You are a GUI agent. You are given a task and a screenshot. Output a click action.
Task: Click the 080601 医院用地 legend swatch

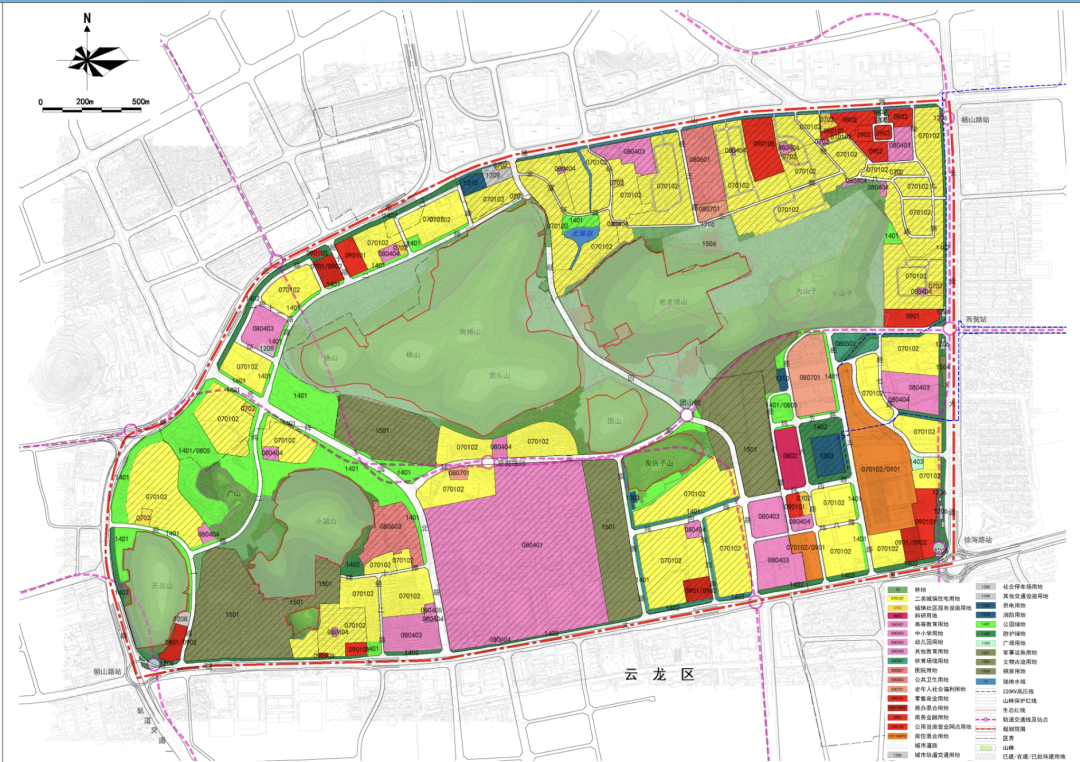coord(897,670)
